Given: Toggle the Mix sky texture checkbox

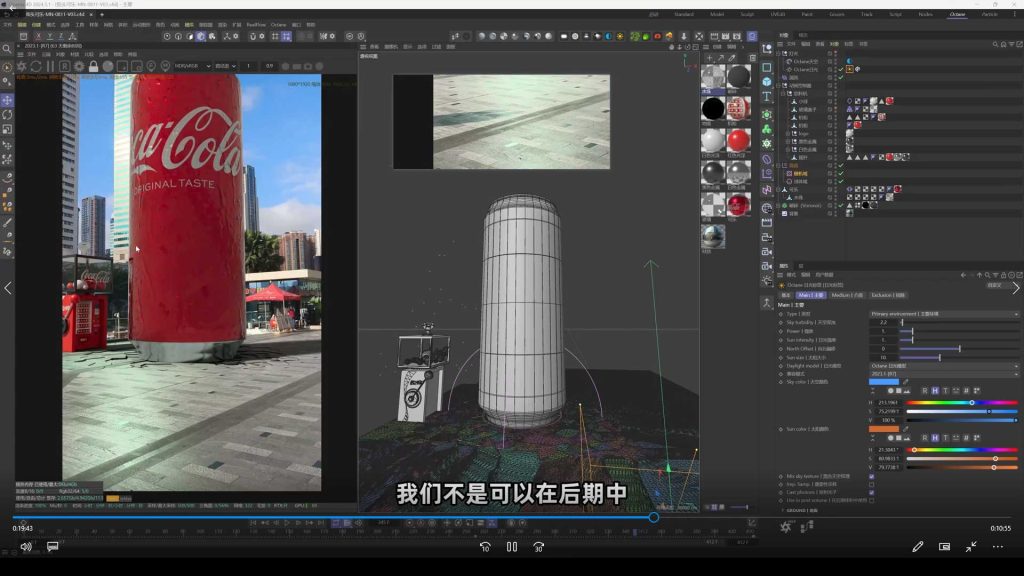Looking at the screenshot, I should click(871, 476).
